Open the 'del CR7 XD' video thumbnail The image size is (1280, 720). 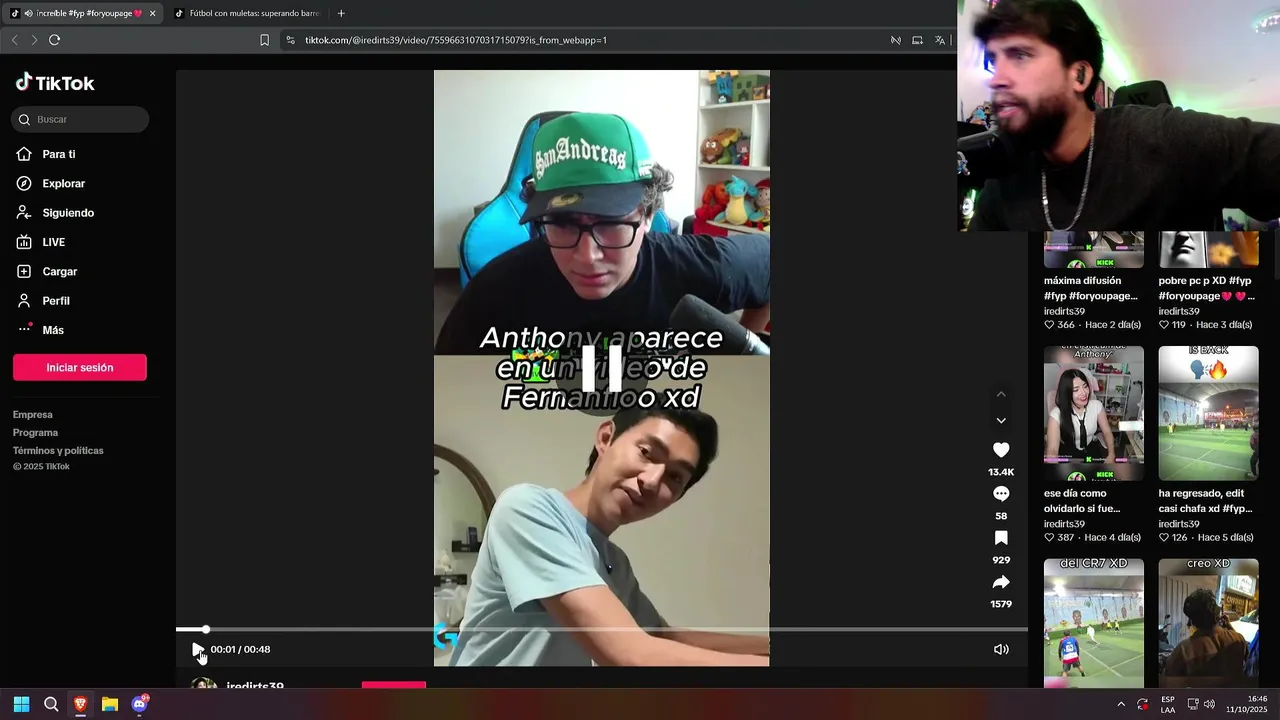pos(1094,622)
